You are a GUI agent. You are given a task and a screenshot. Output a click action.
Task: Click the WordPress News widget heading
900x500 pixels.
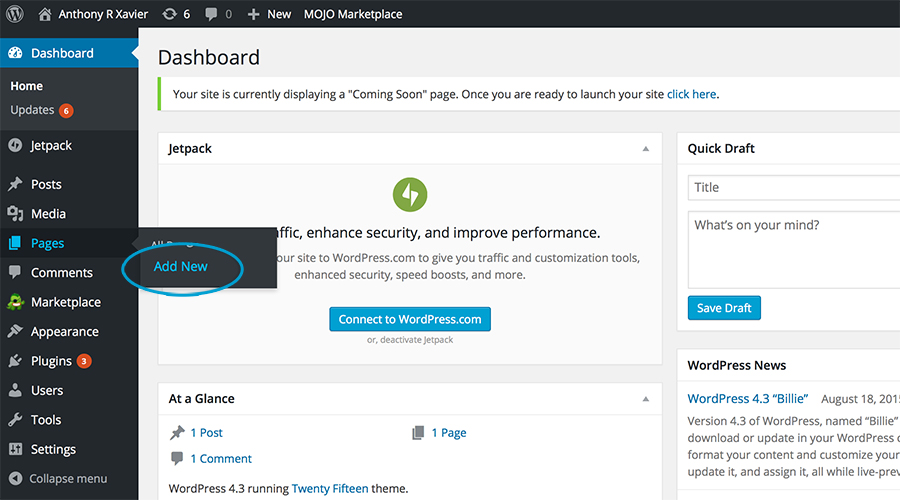point(737,365)
